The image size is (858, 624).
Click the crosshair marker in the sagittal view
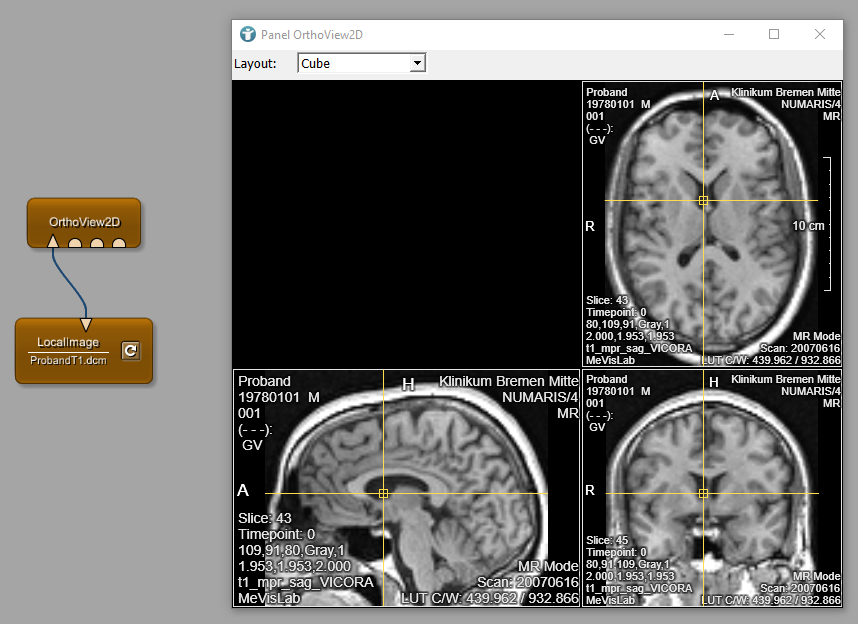pyautogui.click(x=383, y=493)
